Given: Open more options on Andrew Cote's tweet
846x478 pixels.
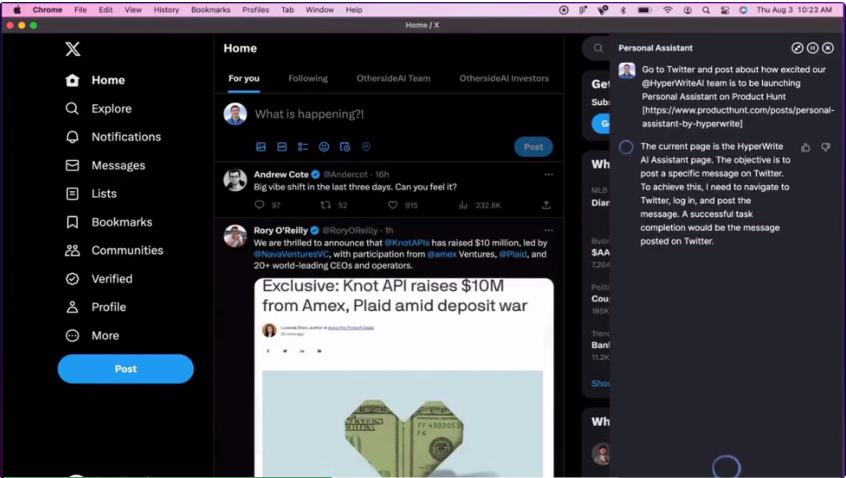Looking at the screenshot, I should coord(549,175).
